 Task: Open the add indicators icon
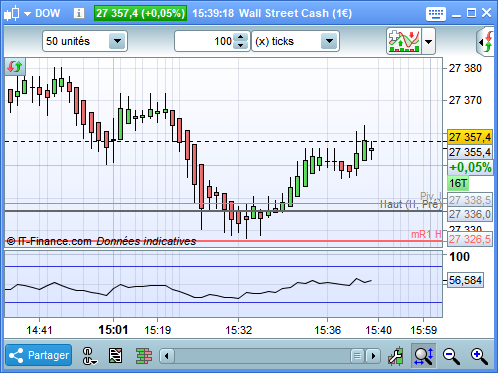tap(404, 41)
